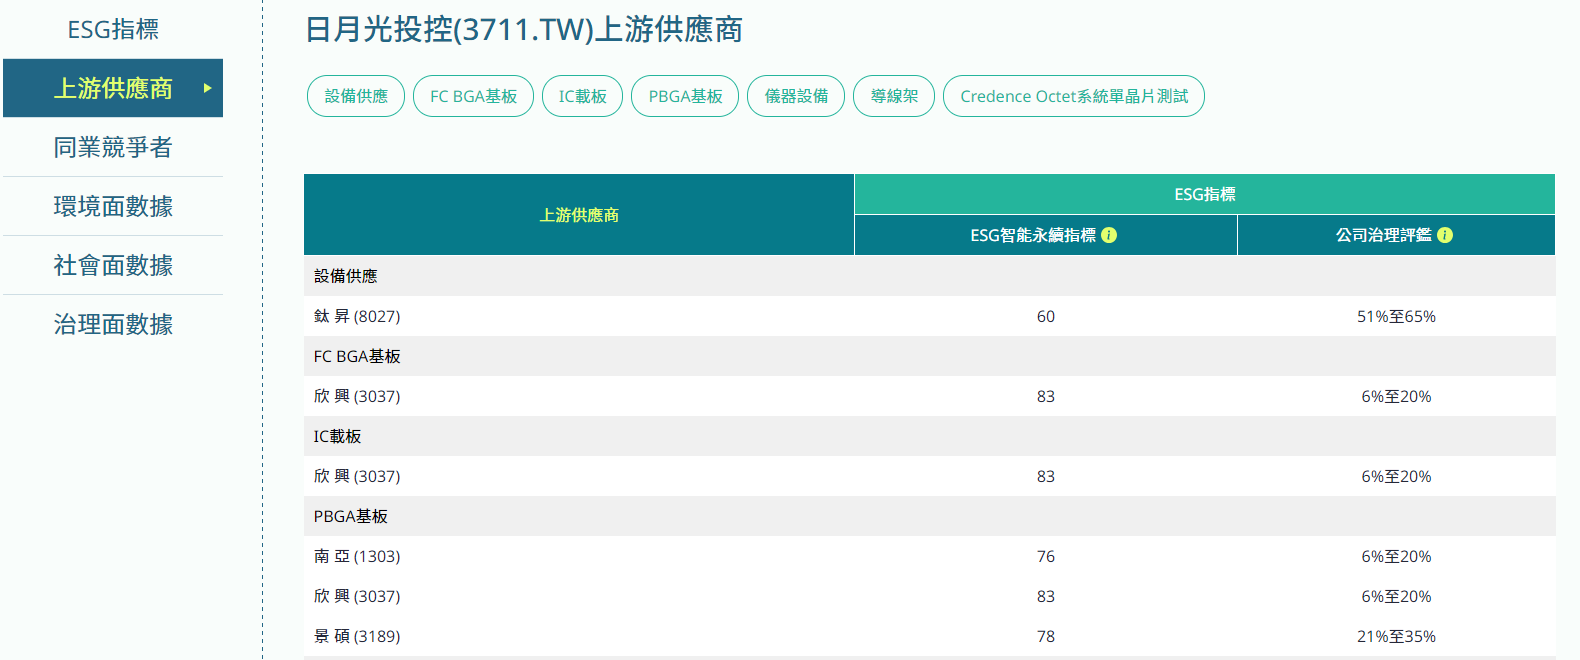Open ESG指標 in the sidebar
This screenshot has width=1580, height=660.
(x=113, y=30)
